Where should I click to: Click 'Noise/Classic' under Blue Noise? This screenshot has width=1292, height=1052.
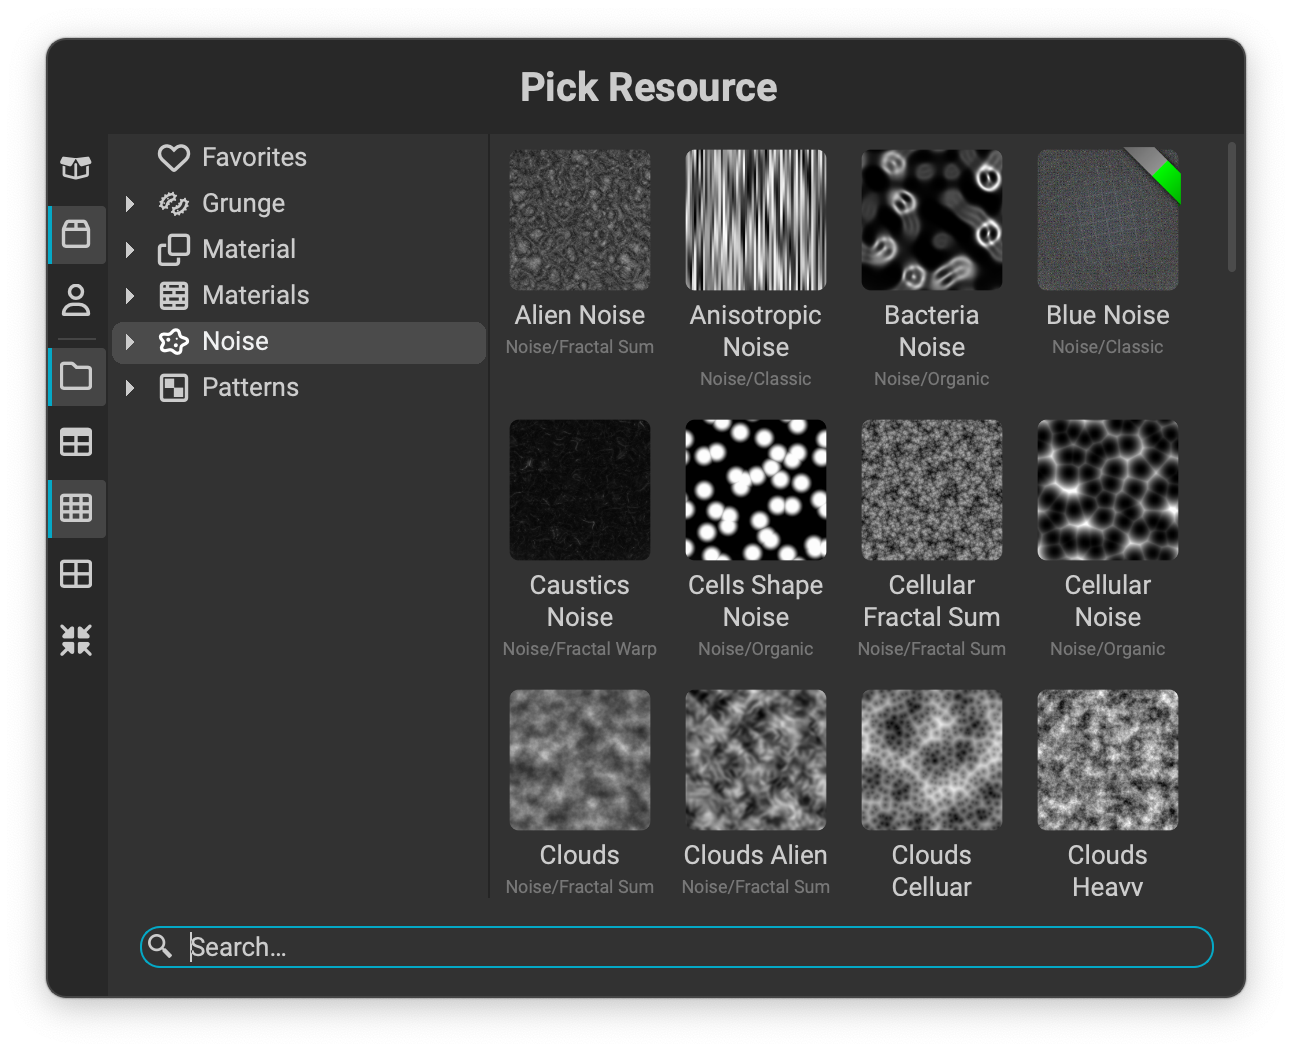click(1108, 347)
